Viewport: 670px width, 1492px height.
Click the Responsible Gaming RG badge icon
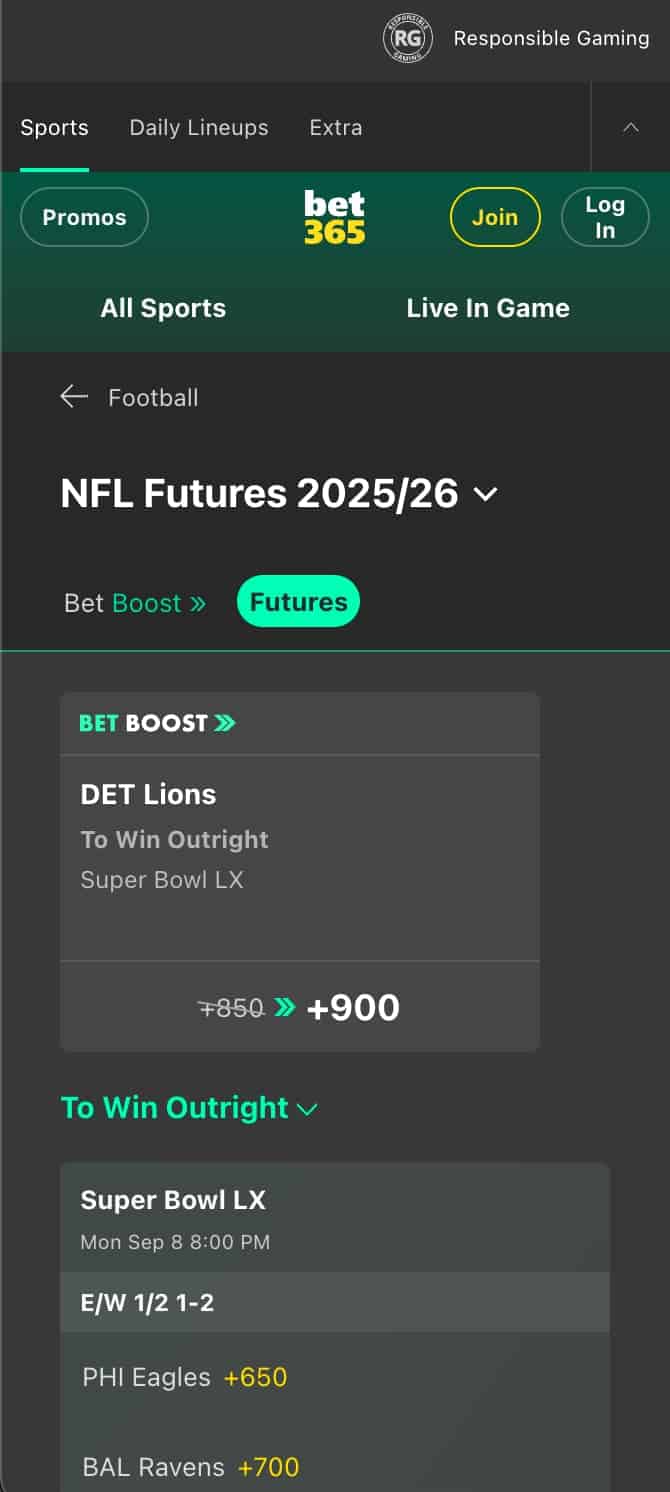tap(407, 39)
